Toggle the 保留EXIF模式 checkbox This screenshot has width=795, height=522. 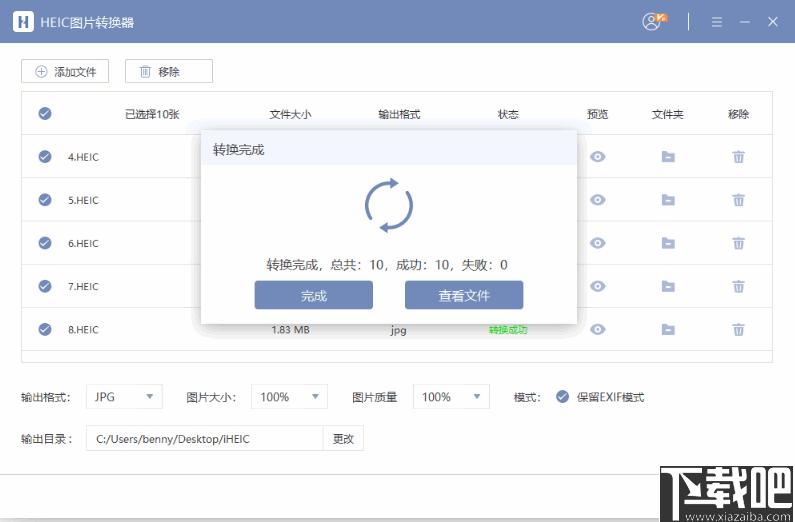pyautogui.click(x=562, y=396)
